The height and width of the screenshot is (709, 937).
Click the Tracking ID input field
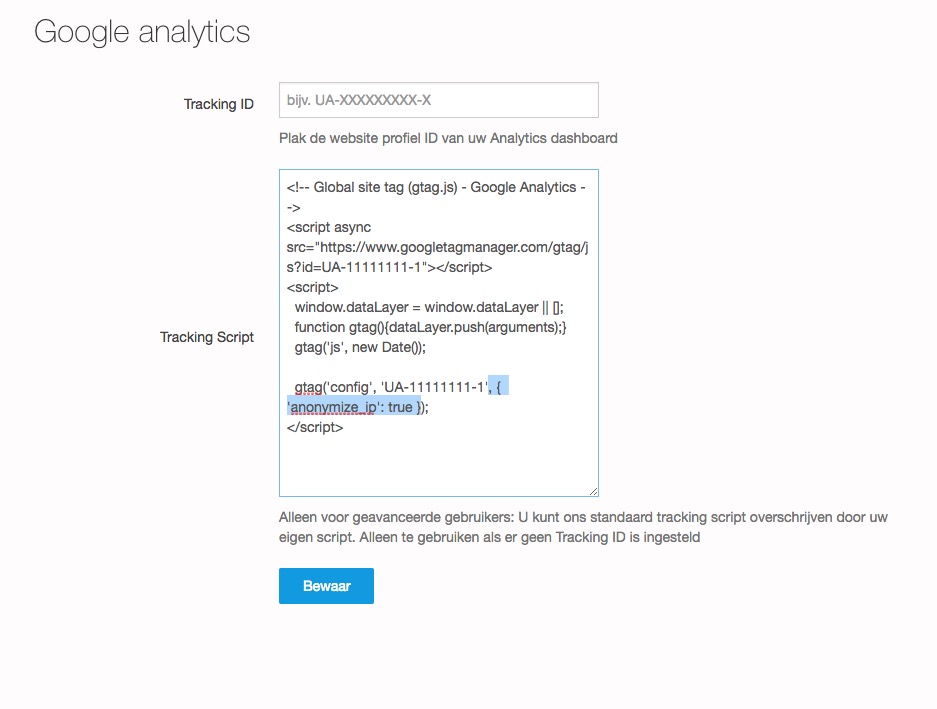pyautogui.click(x=438, y=100)
